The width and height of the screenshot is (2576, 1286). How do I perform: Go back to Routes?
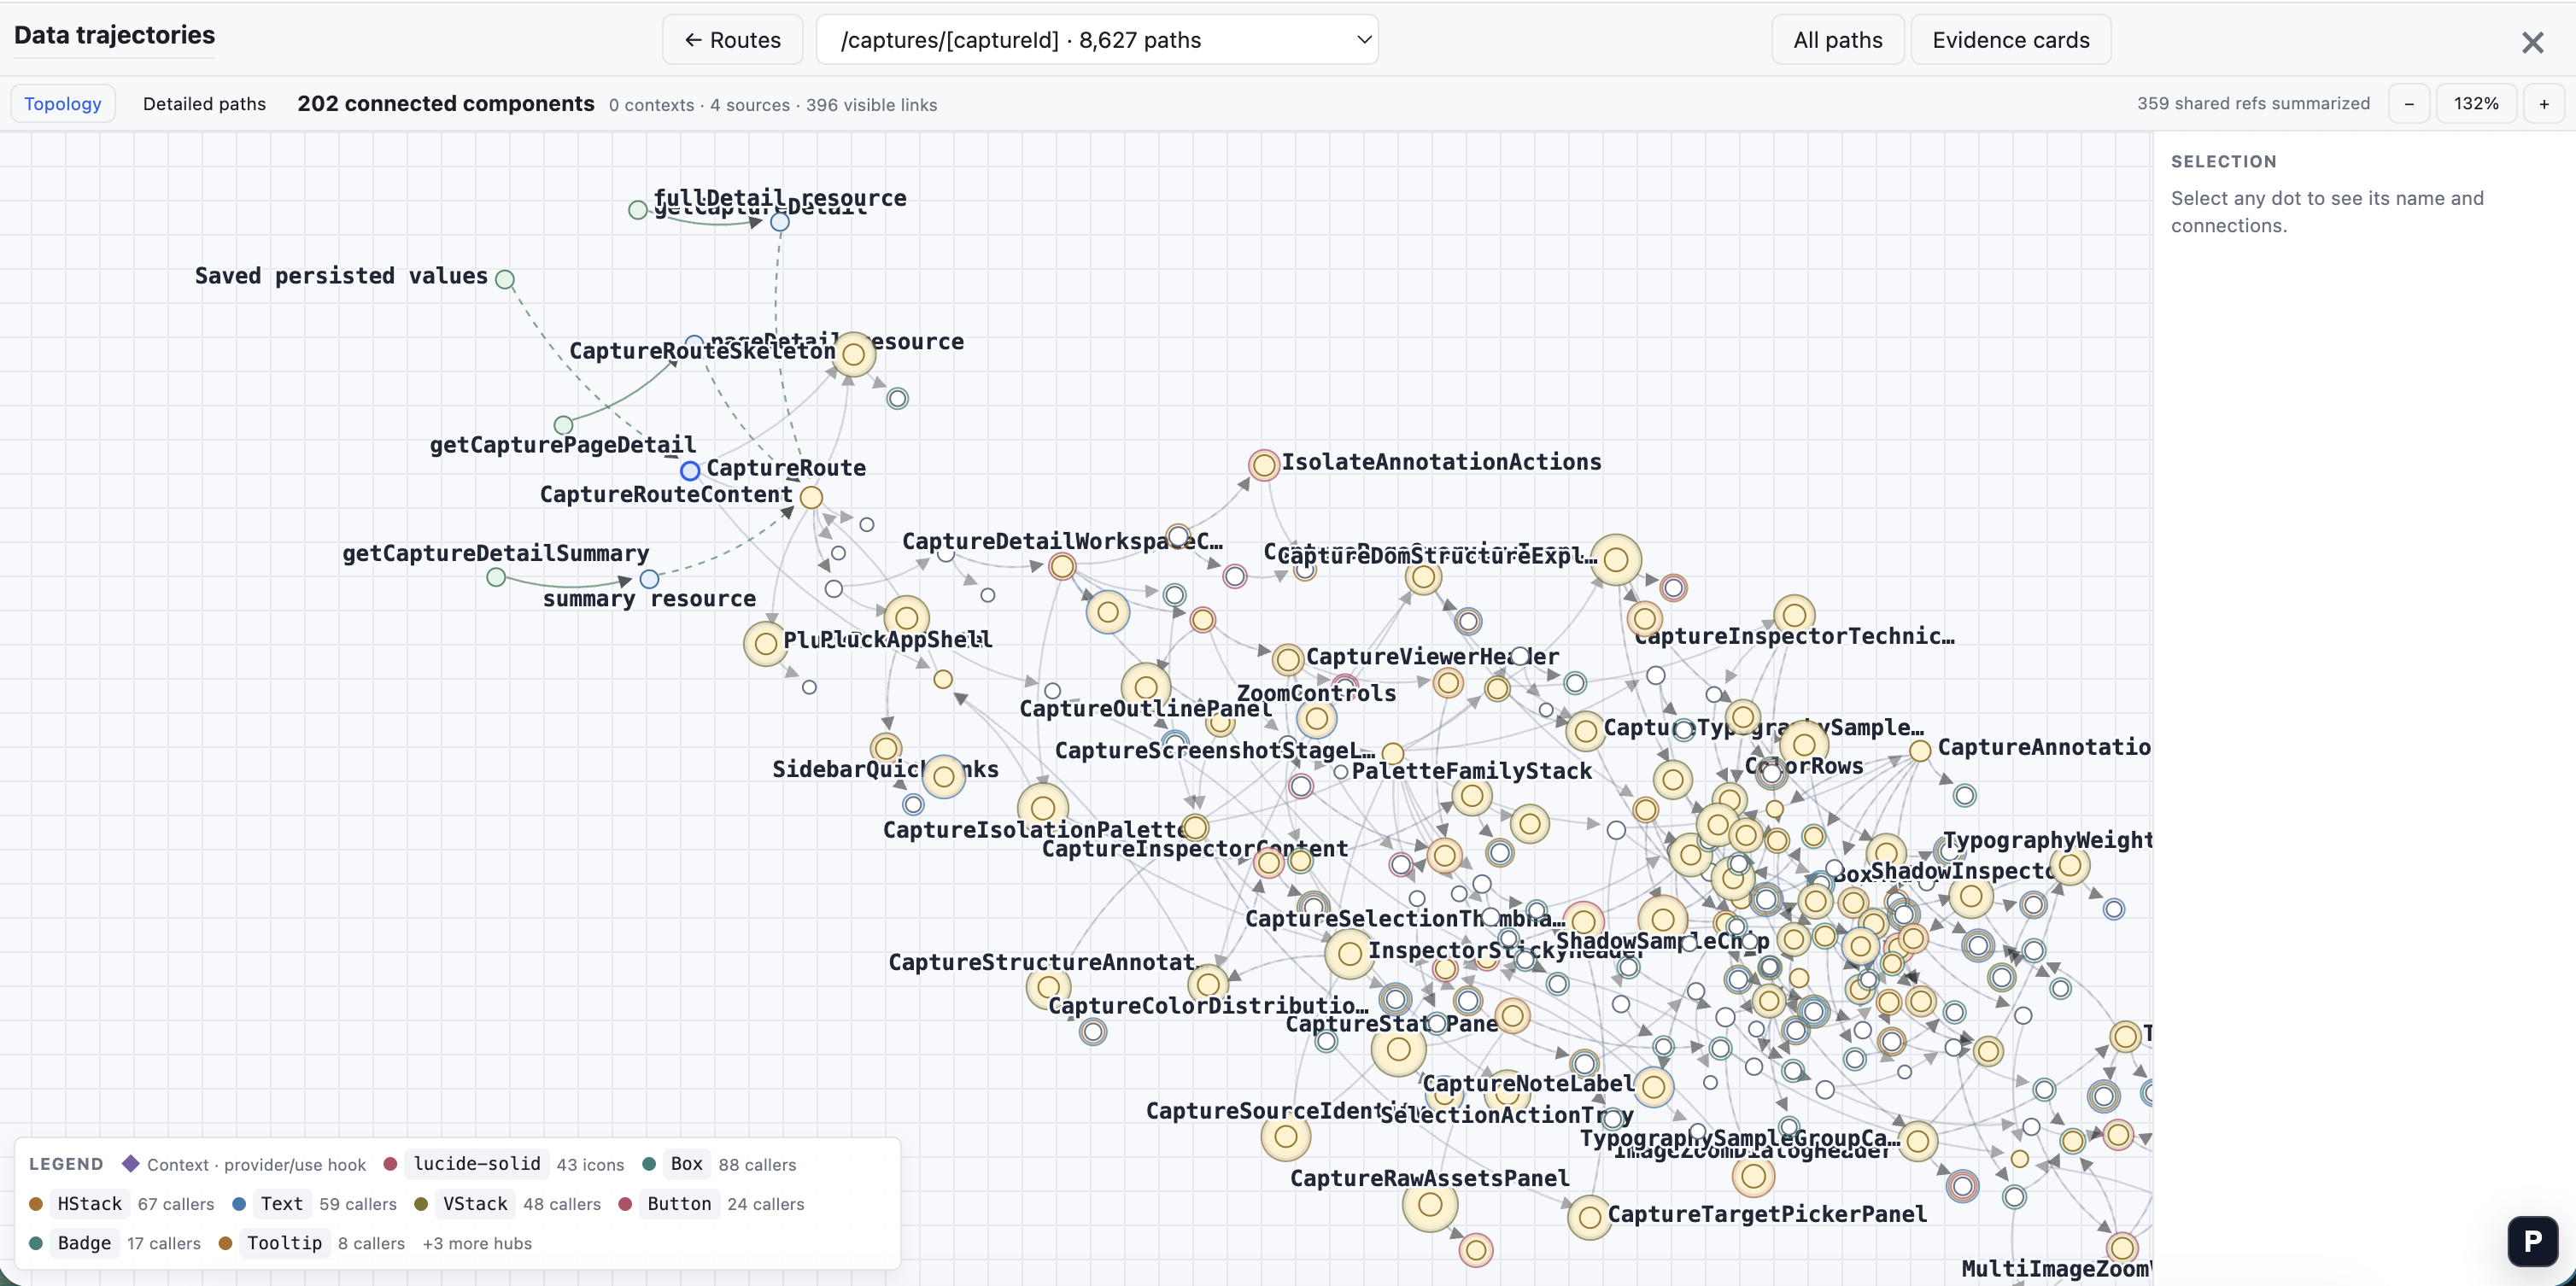click(732, 40)
